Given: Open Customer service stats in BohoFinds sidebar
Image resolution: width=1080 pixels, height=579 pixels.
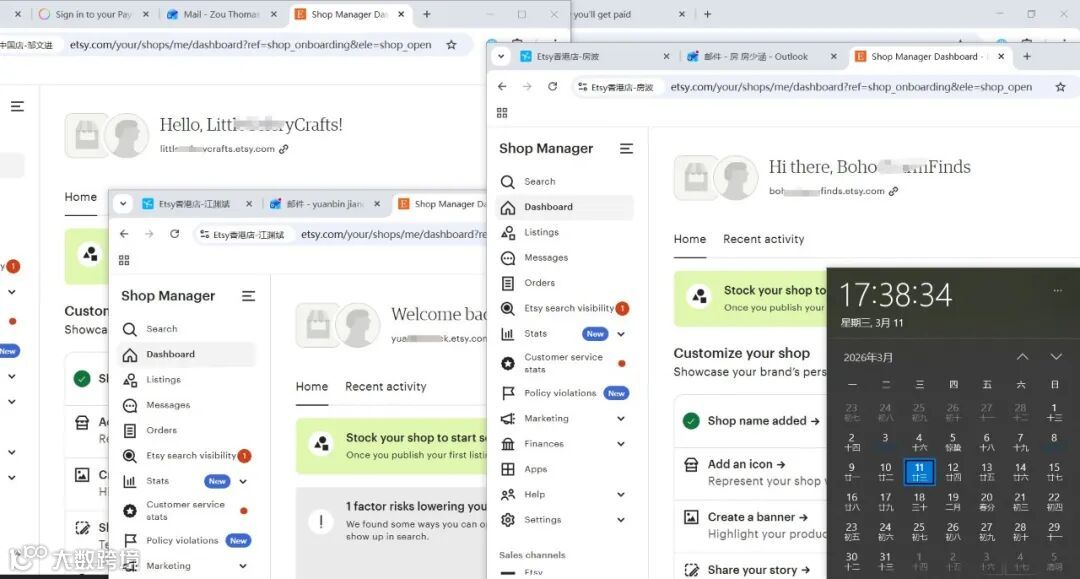Looking at the screenshot, I should tap(564, 363).
